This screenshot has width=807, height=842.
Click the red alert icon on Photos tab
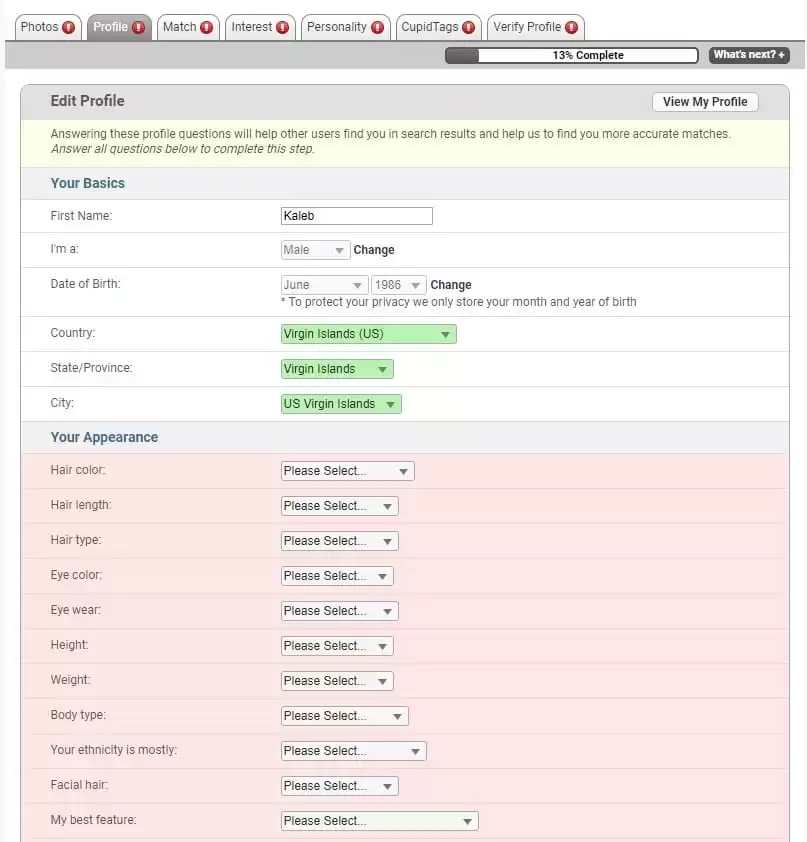pos(69,27)
